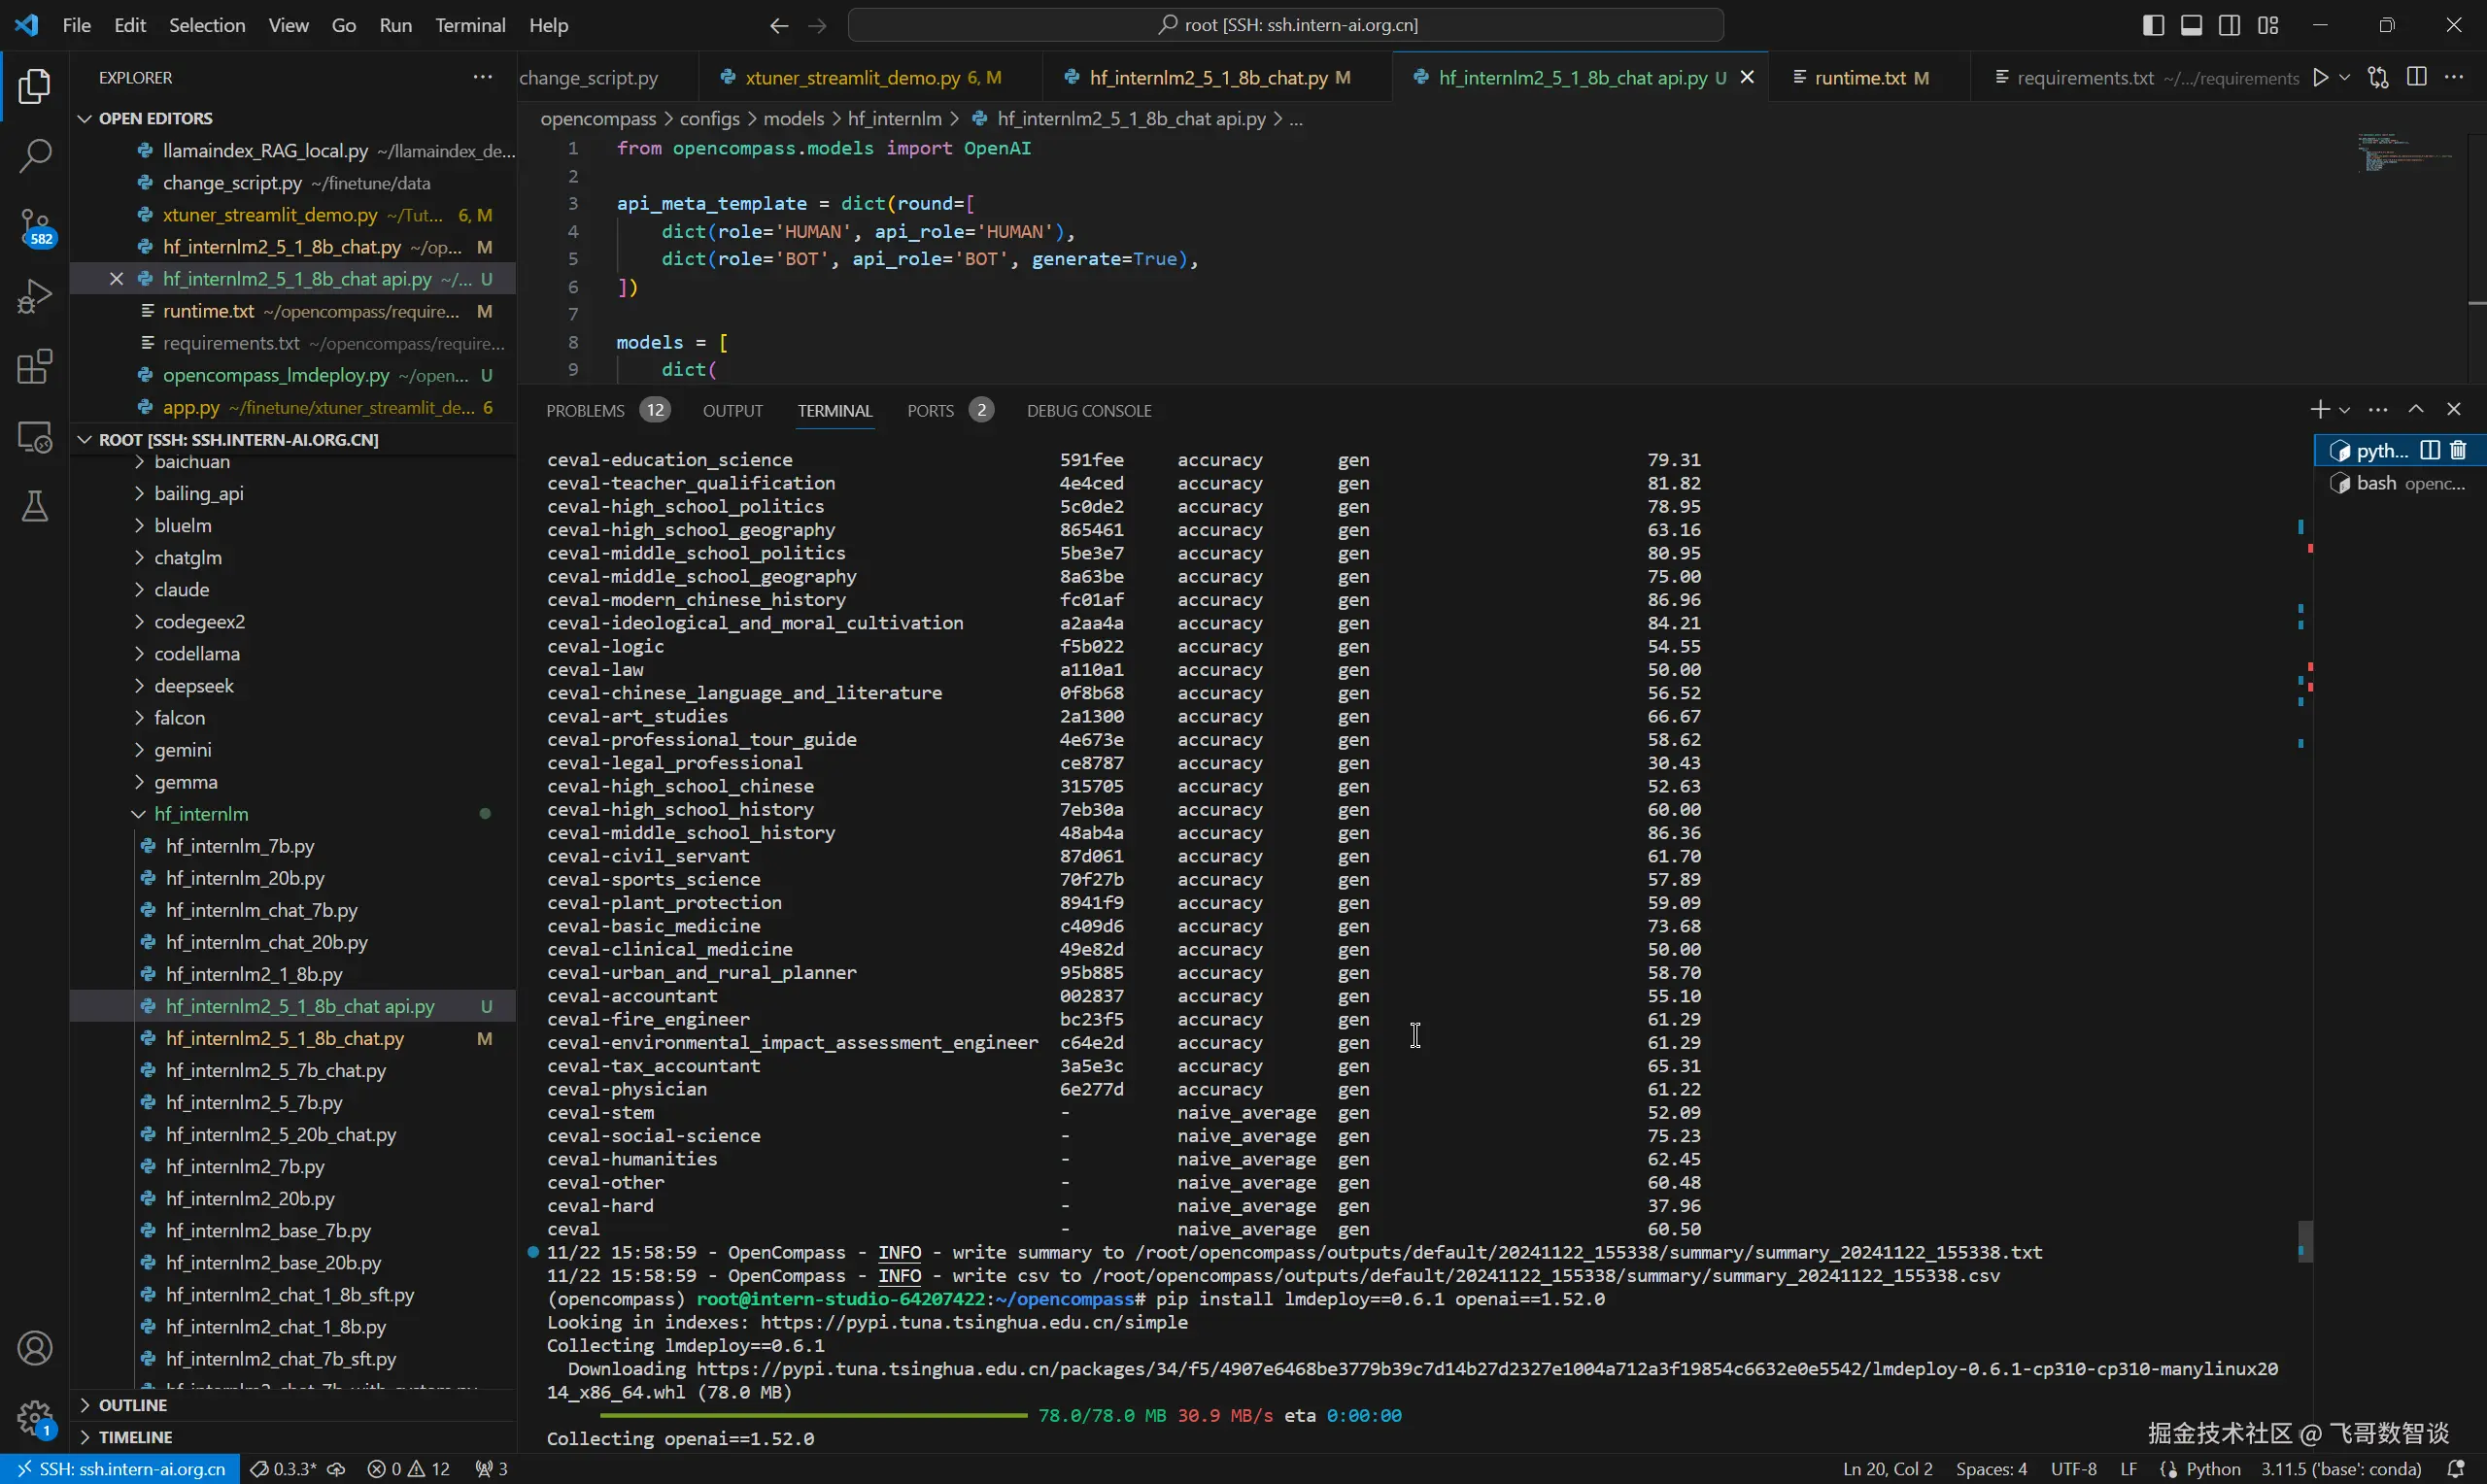Open Remote Explorer in activity bar
Screen dimensions: 2487x1484
click(x=35, y=437)
